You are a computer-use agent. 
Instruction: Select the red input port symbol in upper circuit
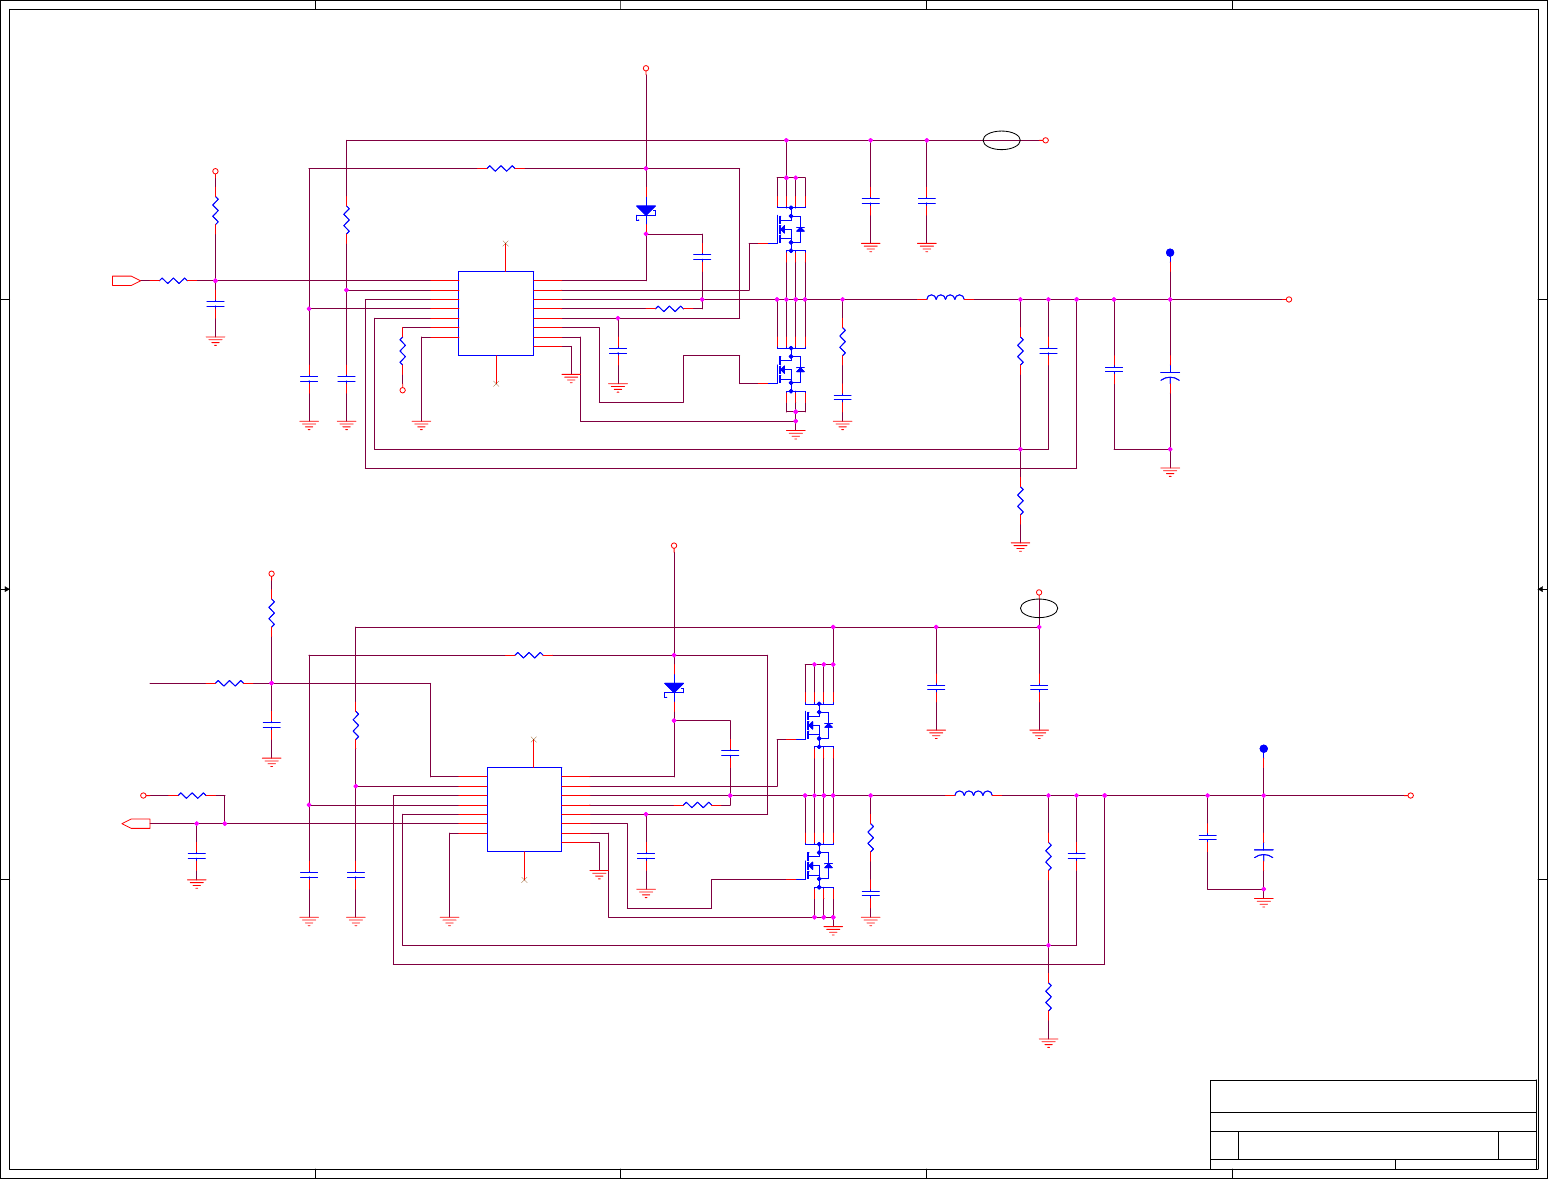[x=126, y=281]
